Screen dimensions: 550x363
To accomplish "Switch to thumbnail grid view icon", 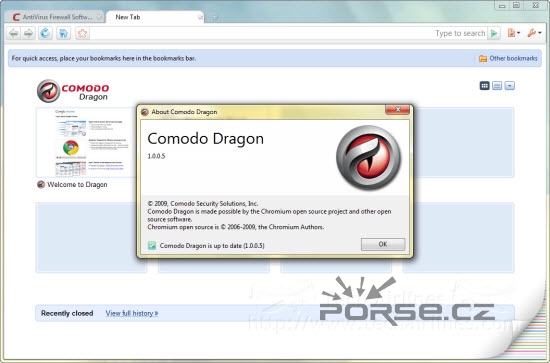I will [484, 86].
